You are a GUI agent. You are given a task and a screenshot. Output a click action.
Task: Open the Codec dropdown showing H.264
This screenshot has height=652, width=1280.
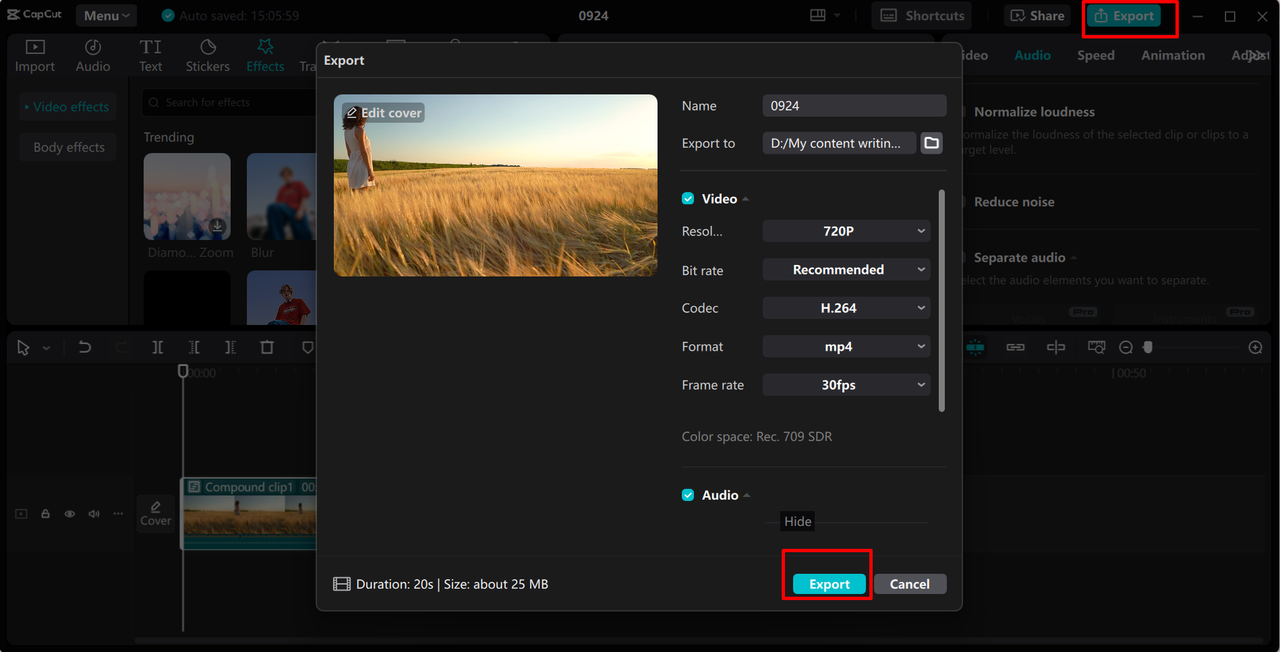pyautogui.click(x=846, y=308)
